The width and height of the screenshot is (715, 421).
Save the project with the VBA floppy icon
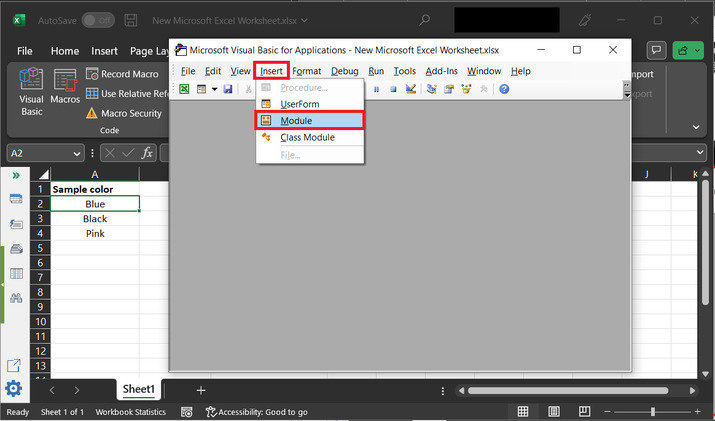coord(228,89)
